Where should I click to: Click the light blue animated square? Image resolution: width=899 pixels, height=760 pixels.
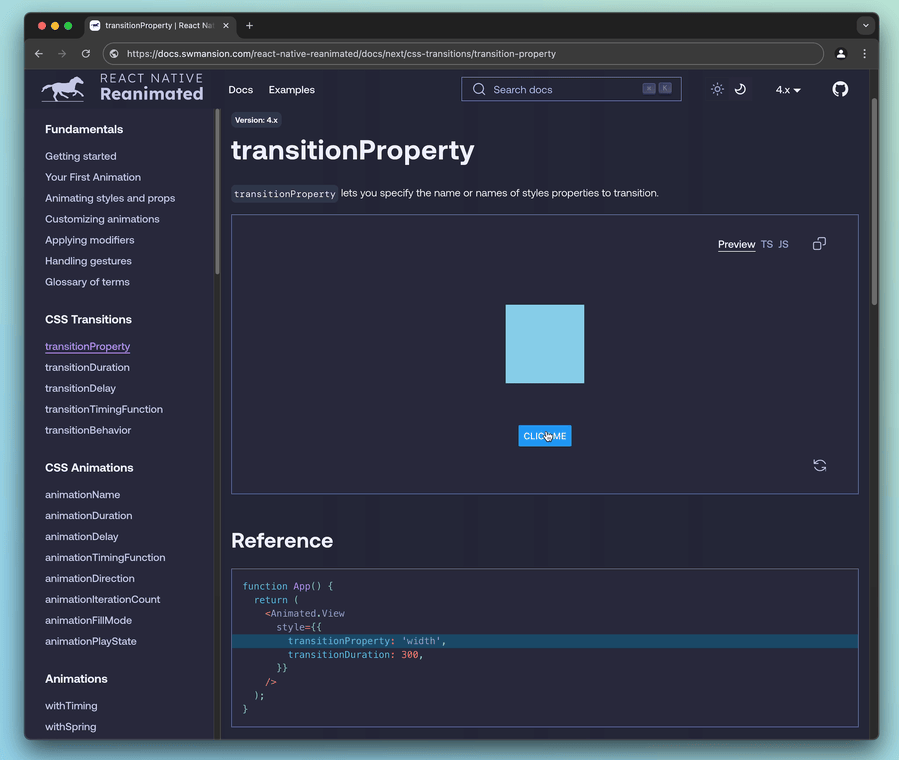[545, 344]
